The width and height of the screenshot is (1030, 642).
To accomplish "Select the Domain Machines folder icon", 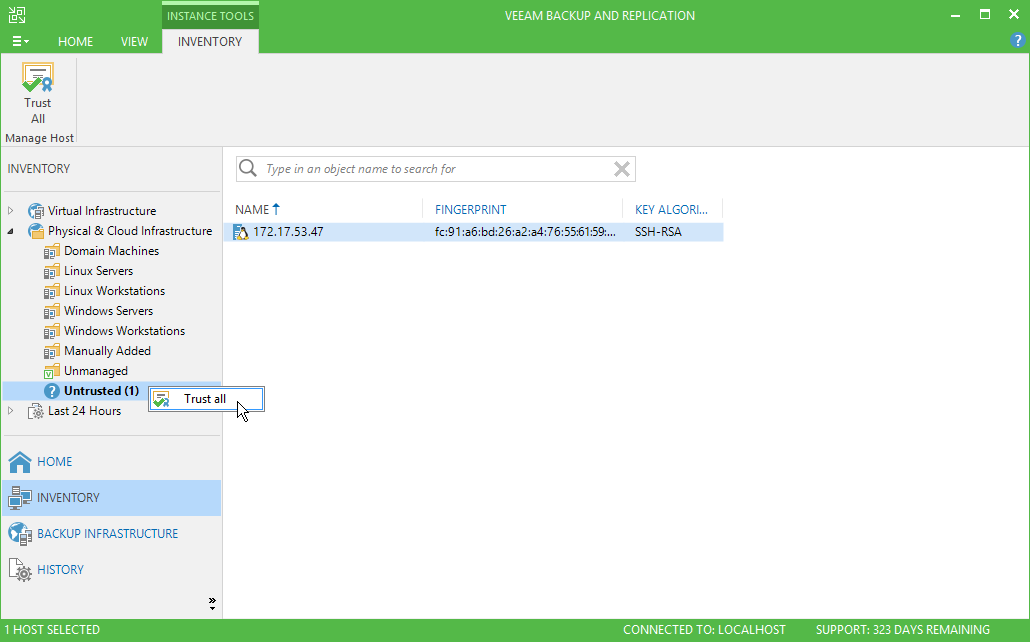I will [x=52, y=251].
